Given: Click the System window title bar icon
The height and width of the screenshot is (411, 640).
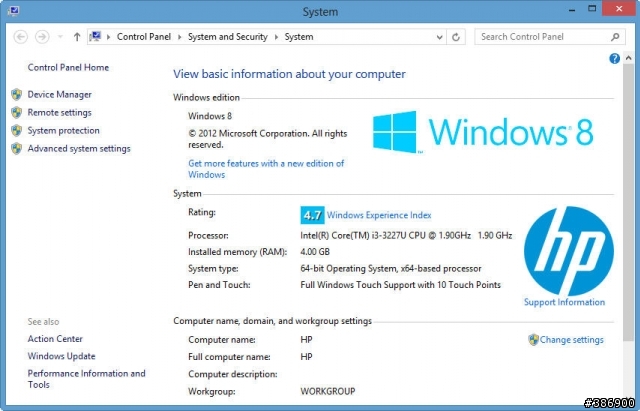Looking at the screenshot, I should (13, 11).
